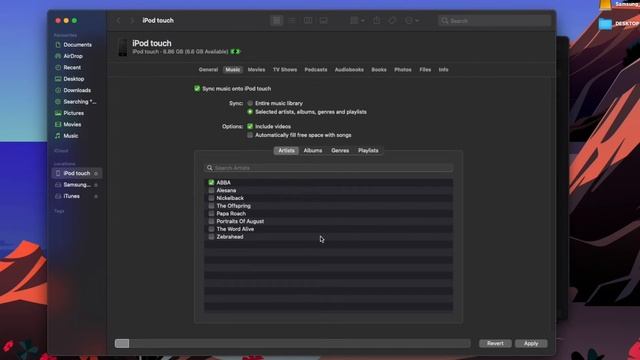Switch Finder to icon grid view
This screenshot has width=640, height=360.
(x=276, y=20)
